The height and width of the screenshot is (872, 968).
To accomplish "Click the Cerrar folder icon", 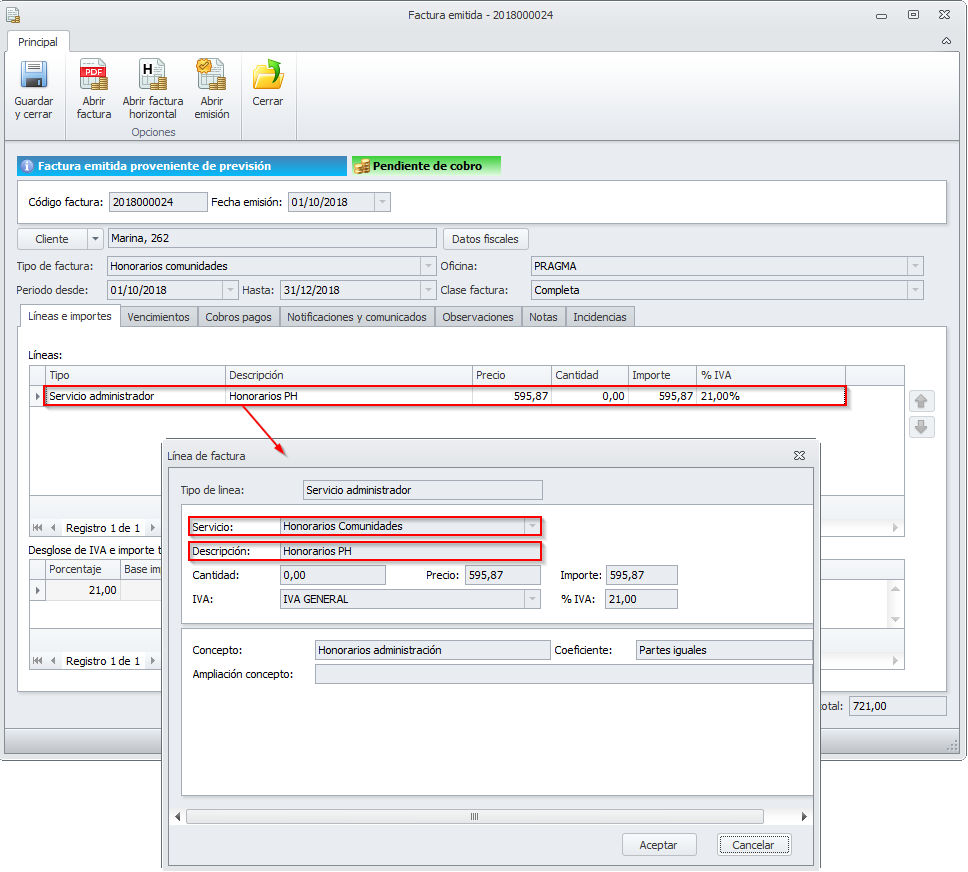I will click(267, 76).
